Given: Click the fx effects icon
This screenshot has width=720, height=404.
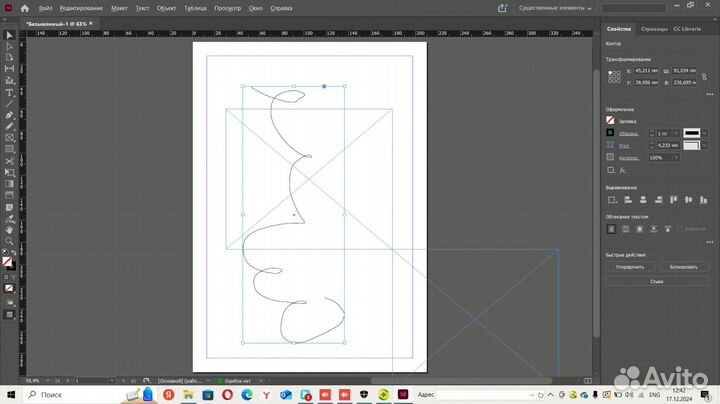Looking at the screenshot, I should pos(623,170).
